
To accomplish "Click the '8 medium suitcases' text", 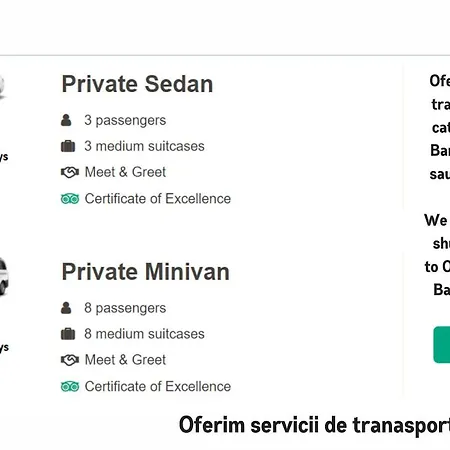I will (x=144, y=334).
